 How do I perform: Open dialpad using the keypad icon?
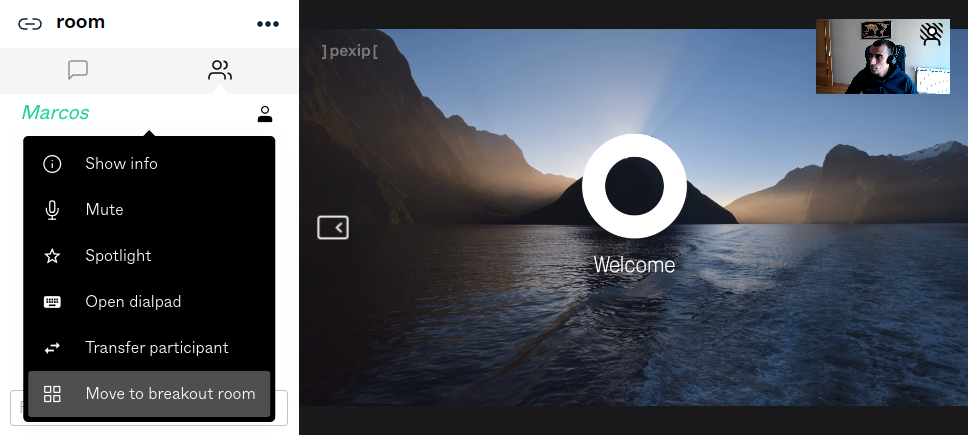pyautogui.click(x=52, y=302)
